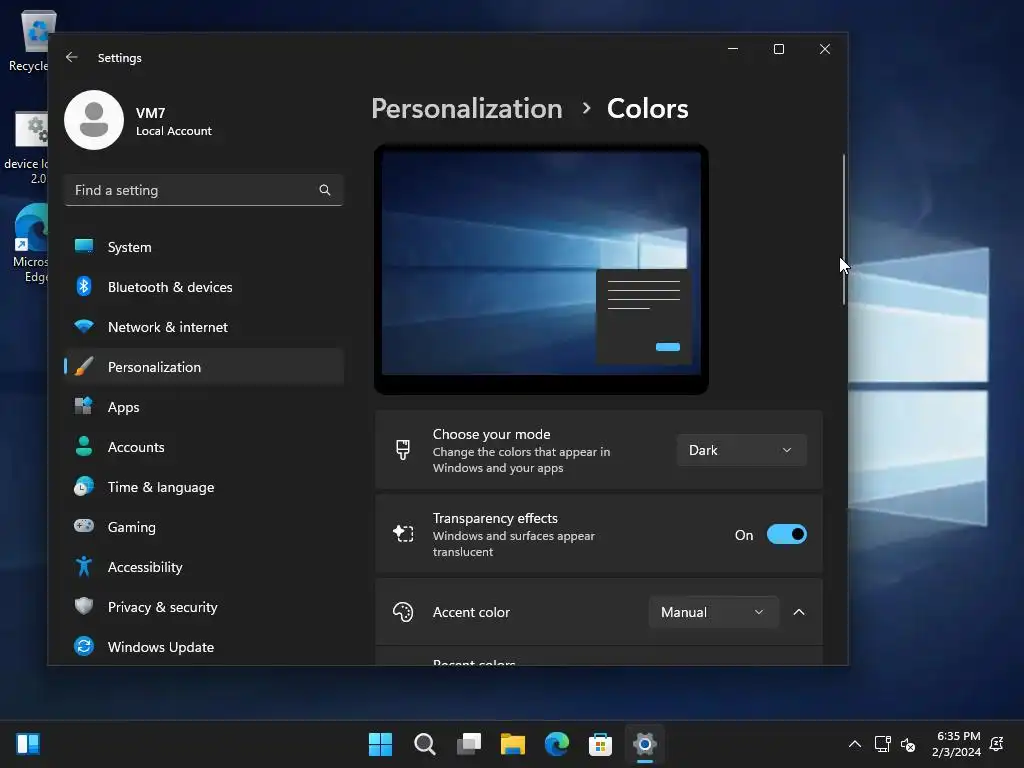Open taskbar Search
1024x768 pixels.
coord(424,744)
